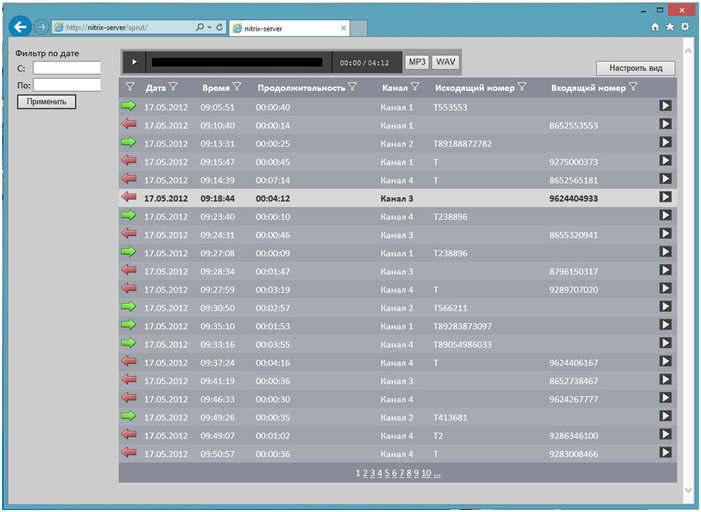The image size is (701, 512).
Task: Play the 09:46:33 recording
Action: click(665, 398)
